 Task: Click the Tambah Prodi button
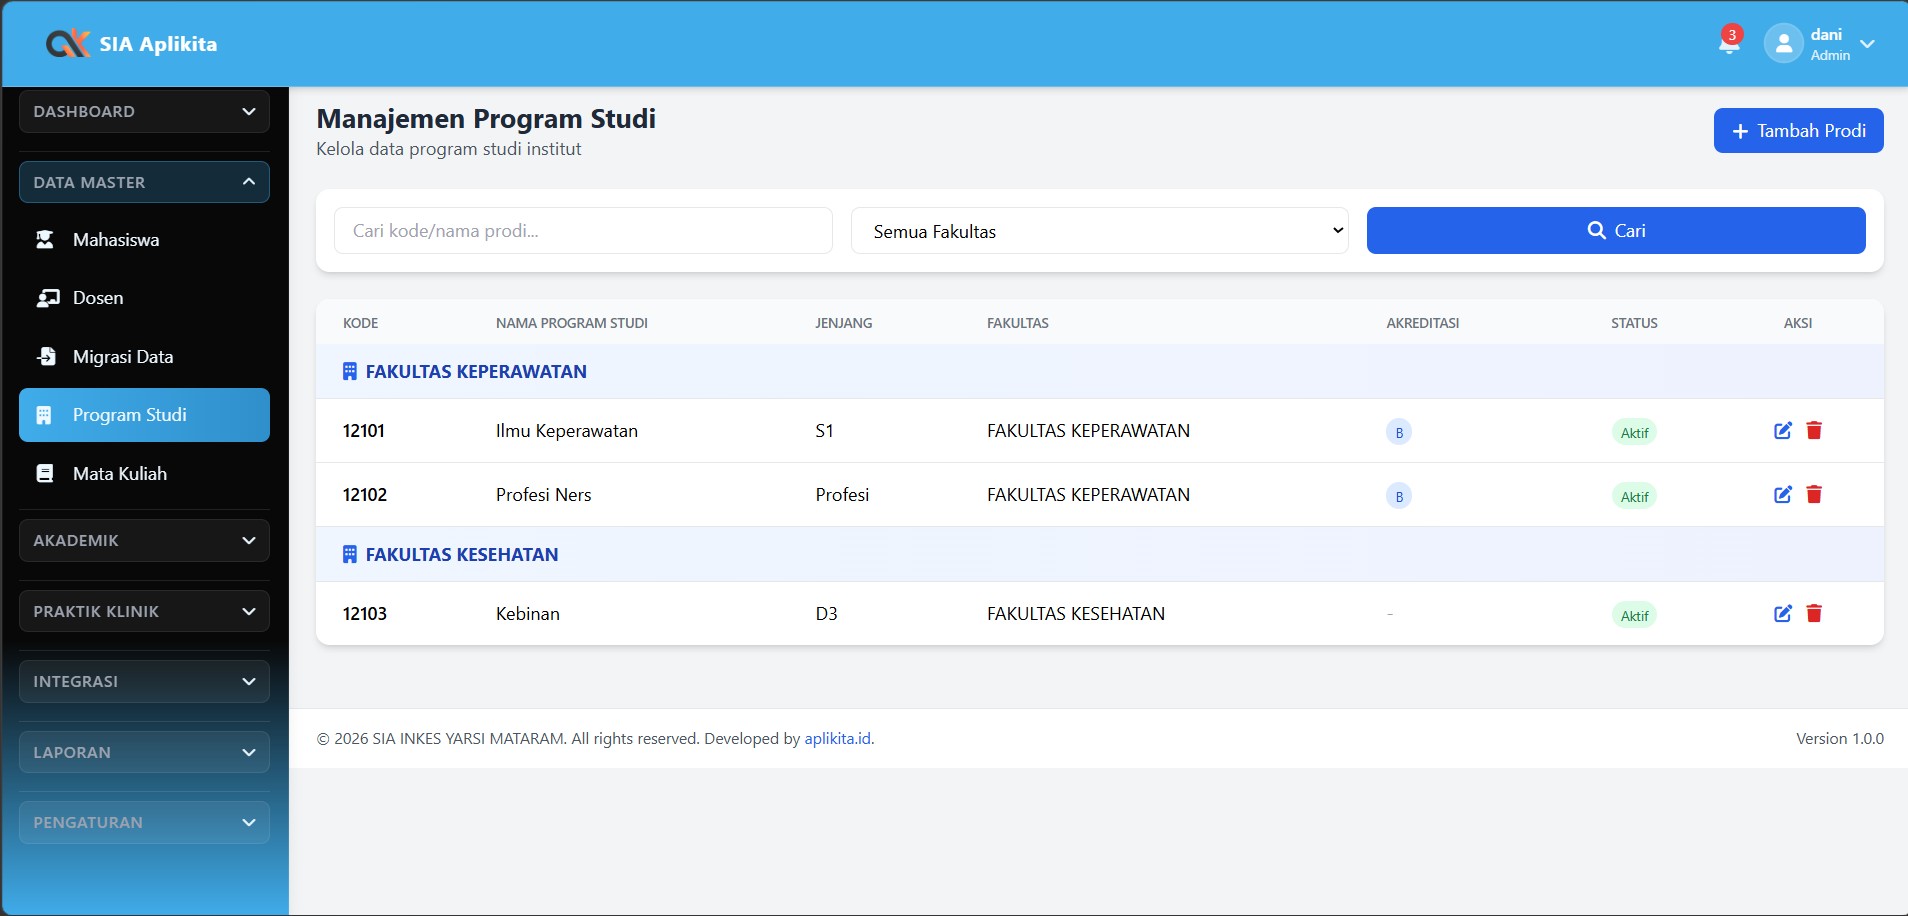click(x=1798, y=131)
